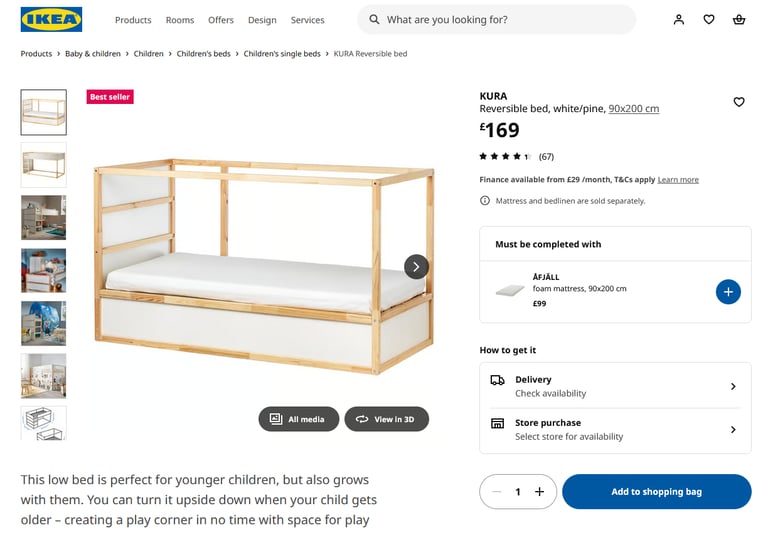Add ÄFJÄLL mattress with plus button
Viewport: 768px width, 533px height.
[x=728, y=292]
